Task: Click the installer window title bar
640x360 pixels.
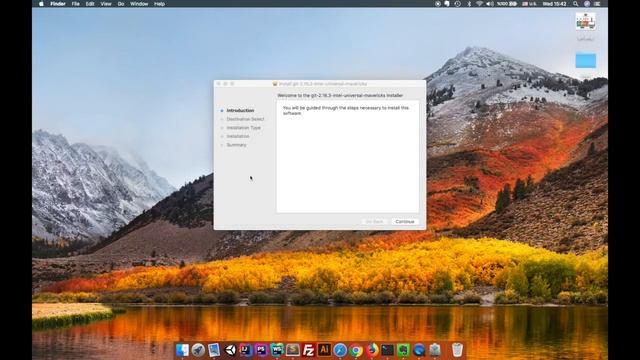Action: click(320, 84)
